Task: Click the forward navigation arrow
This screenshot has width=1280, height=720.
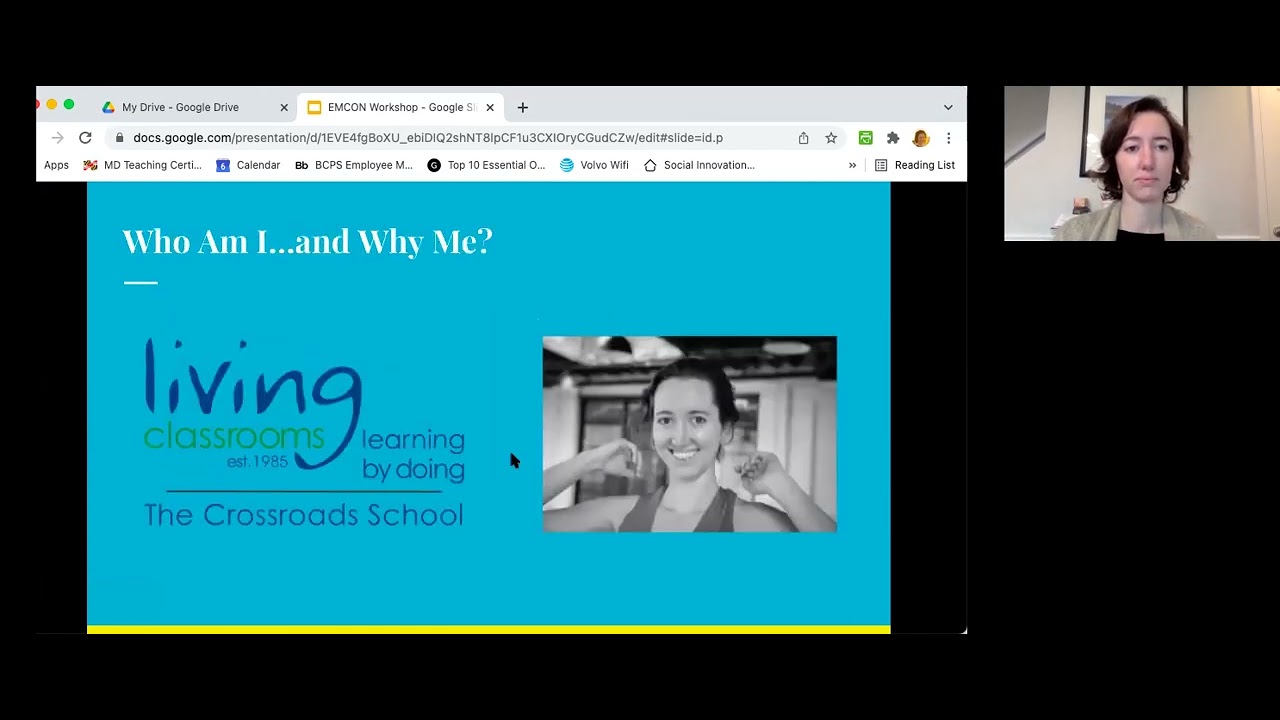Action: 57,138
